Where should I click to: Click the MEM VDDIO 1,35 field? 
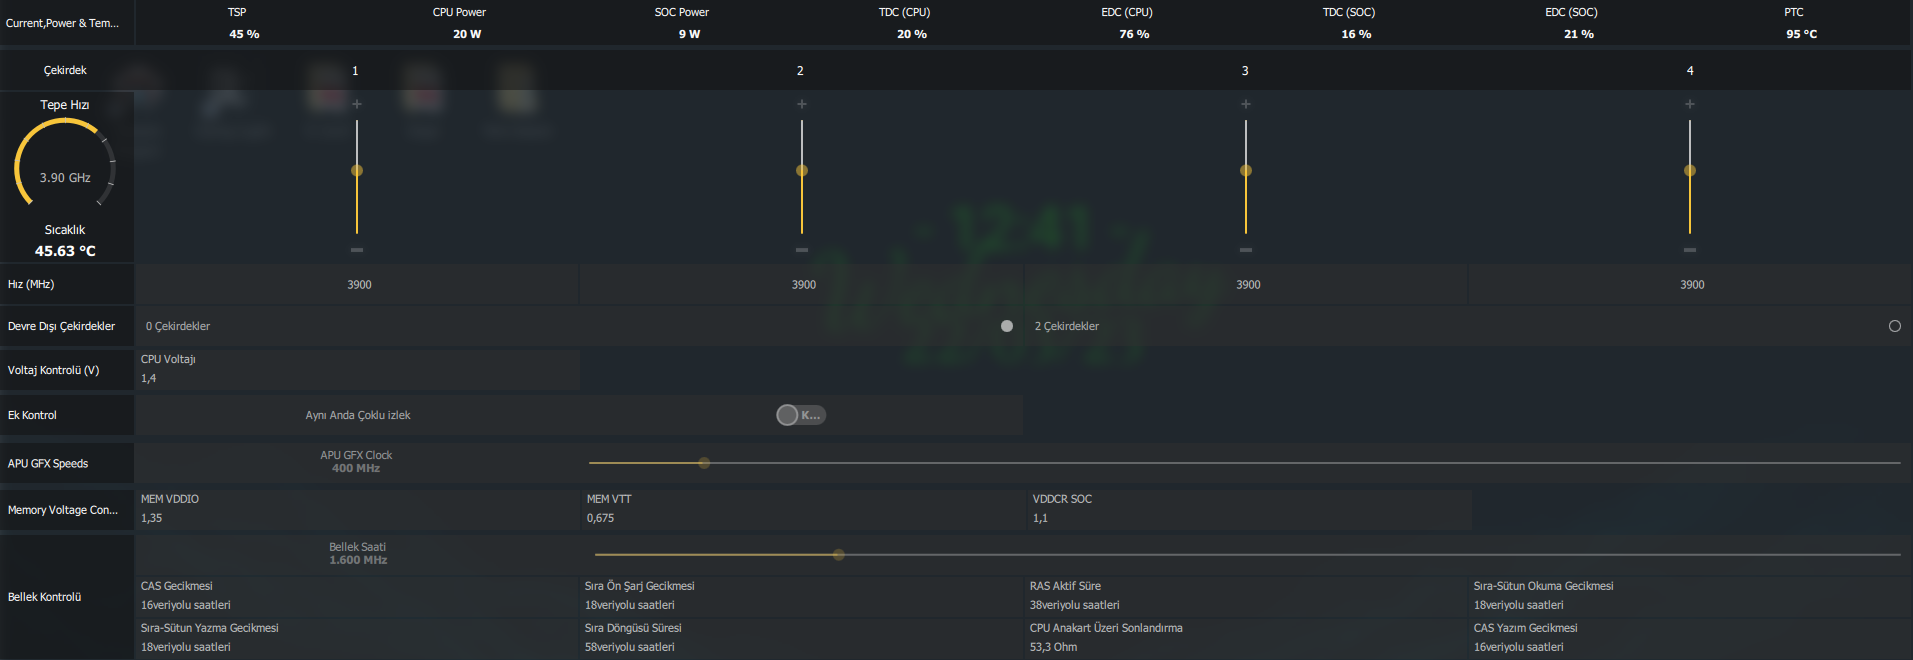pyautogui.click(x=357, y=509)
